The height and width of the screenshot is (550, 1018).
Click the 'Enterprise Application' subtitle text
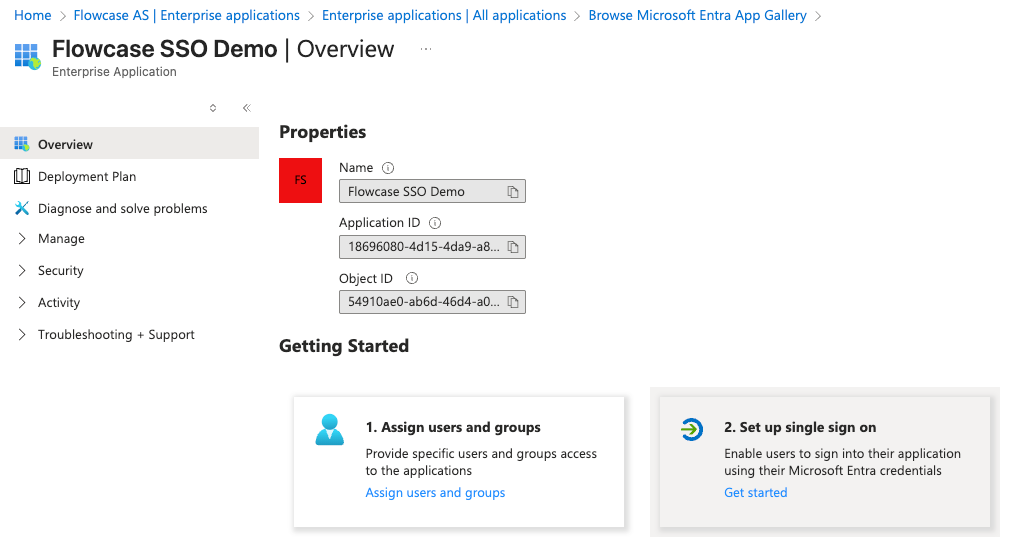tap(114, 71)
